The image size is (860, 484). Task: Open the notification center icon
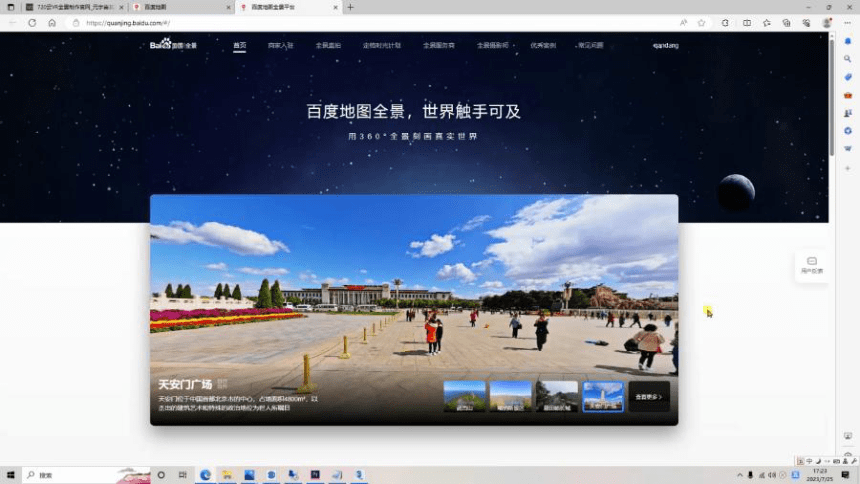pos(845,475)
